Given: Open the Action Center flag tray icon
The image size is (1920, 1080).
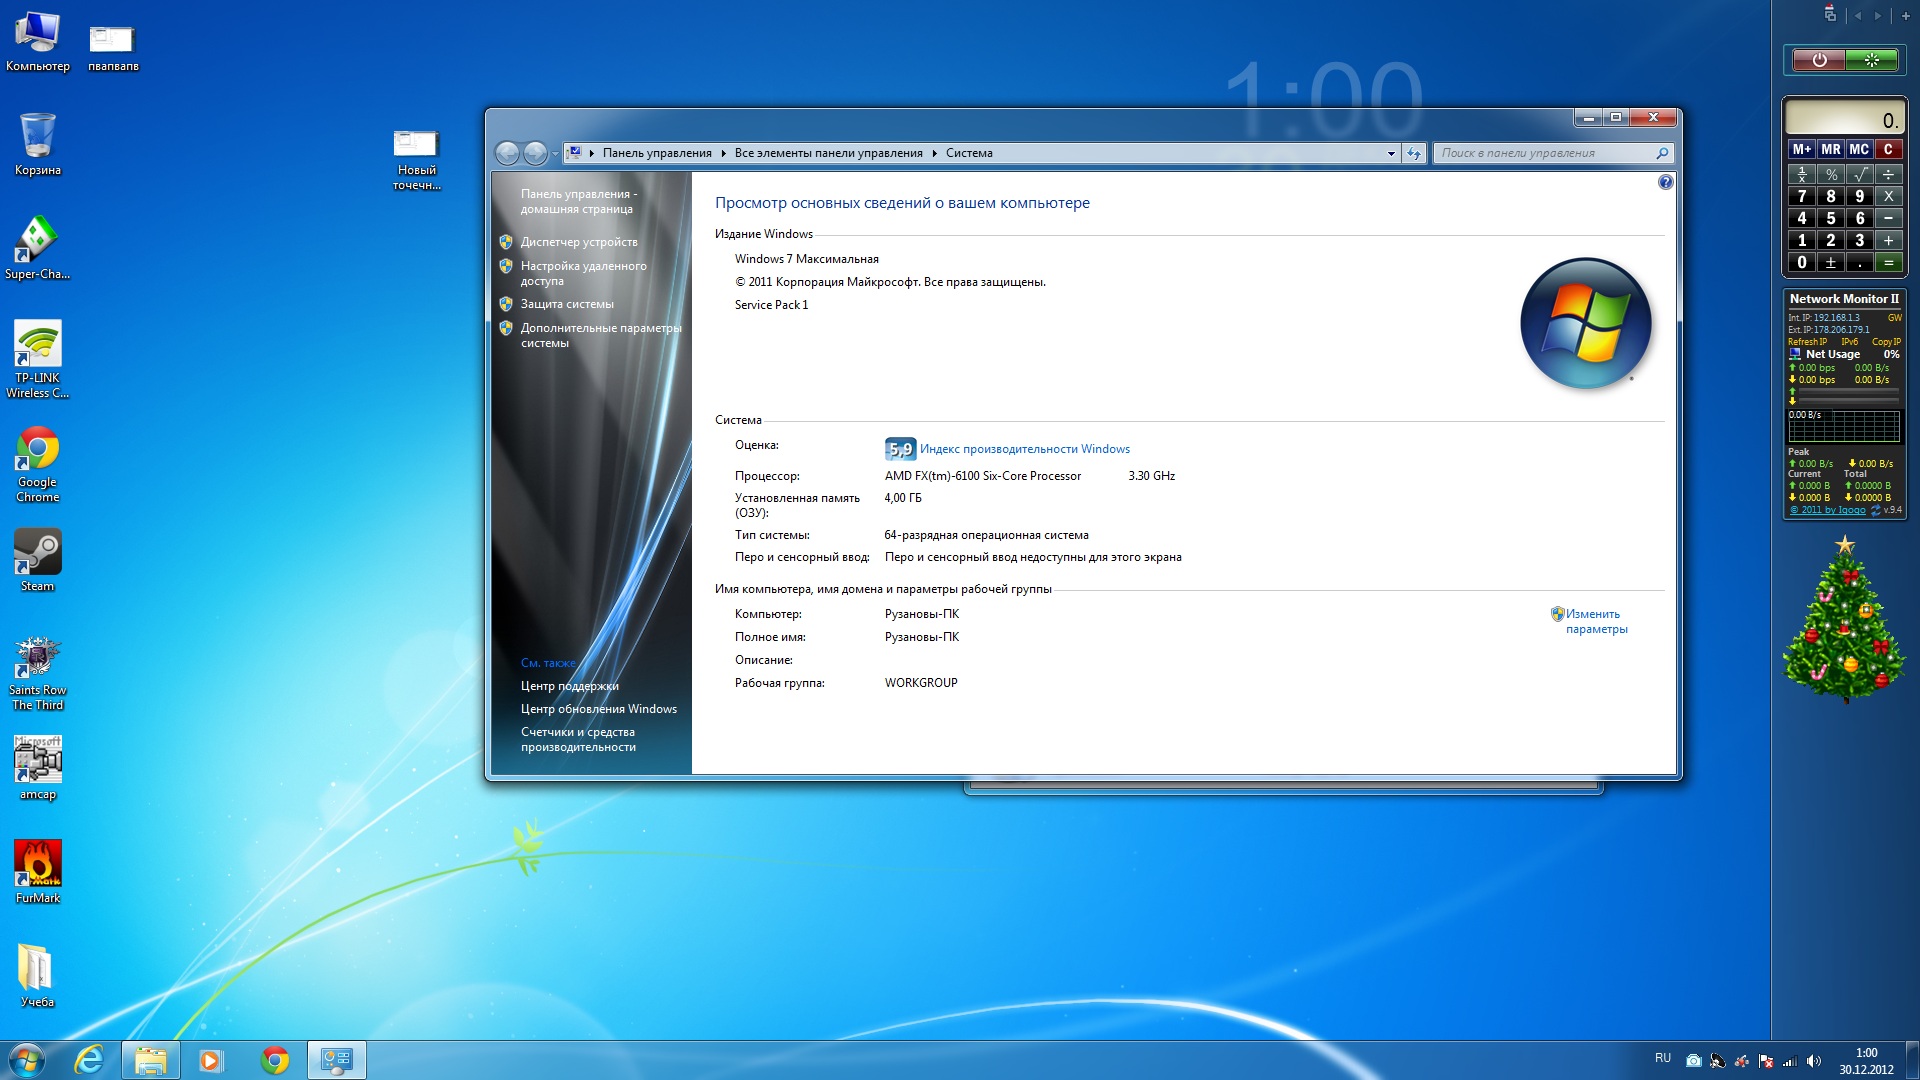Looking at the screenshot, I should pos(1766,1061).
